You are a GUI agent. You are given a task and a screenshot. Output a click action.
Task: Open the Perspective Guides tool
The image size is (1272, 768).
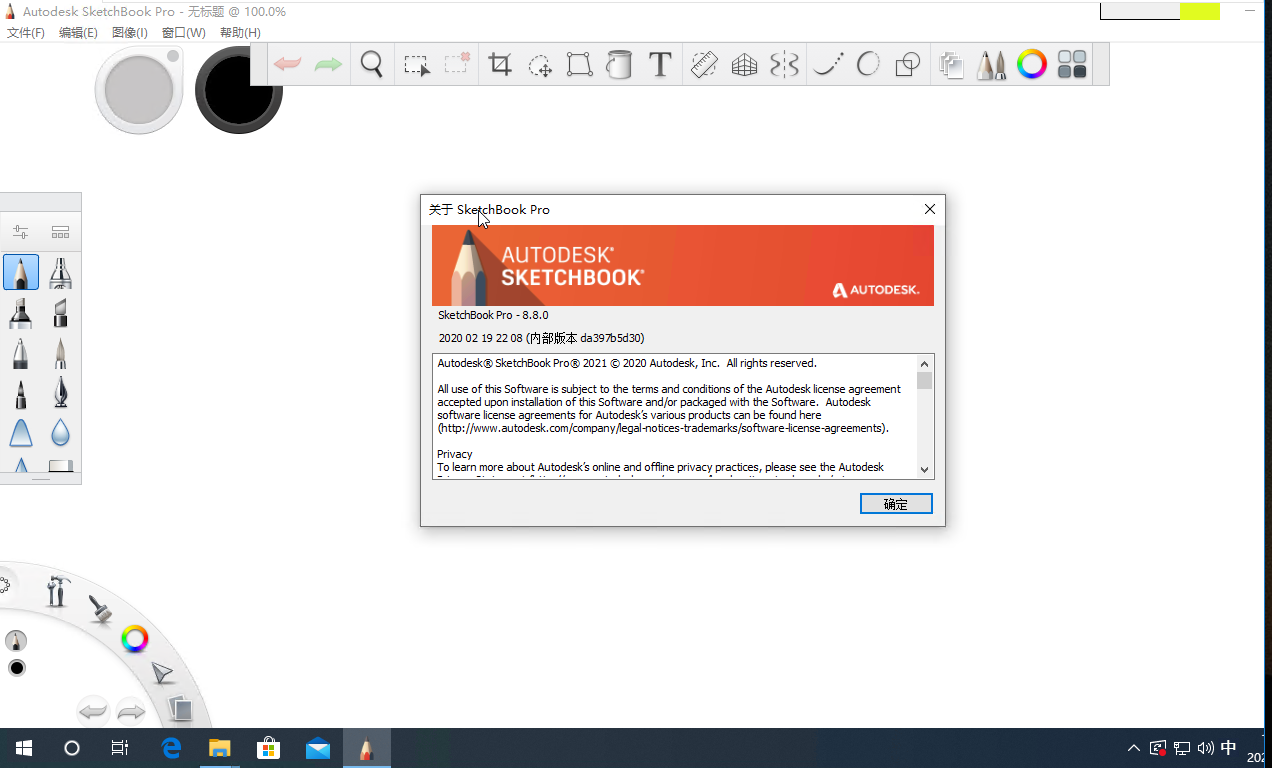pos(744,65)
